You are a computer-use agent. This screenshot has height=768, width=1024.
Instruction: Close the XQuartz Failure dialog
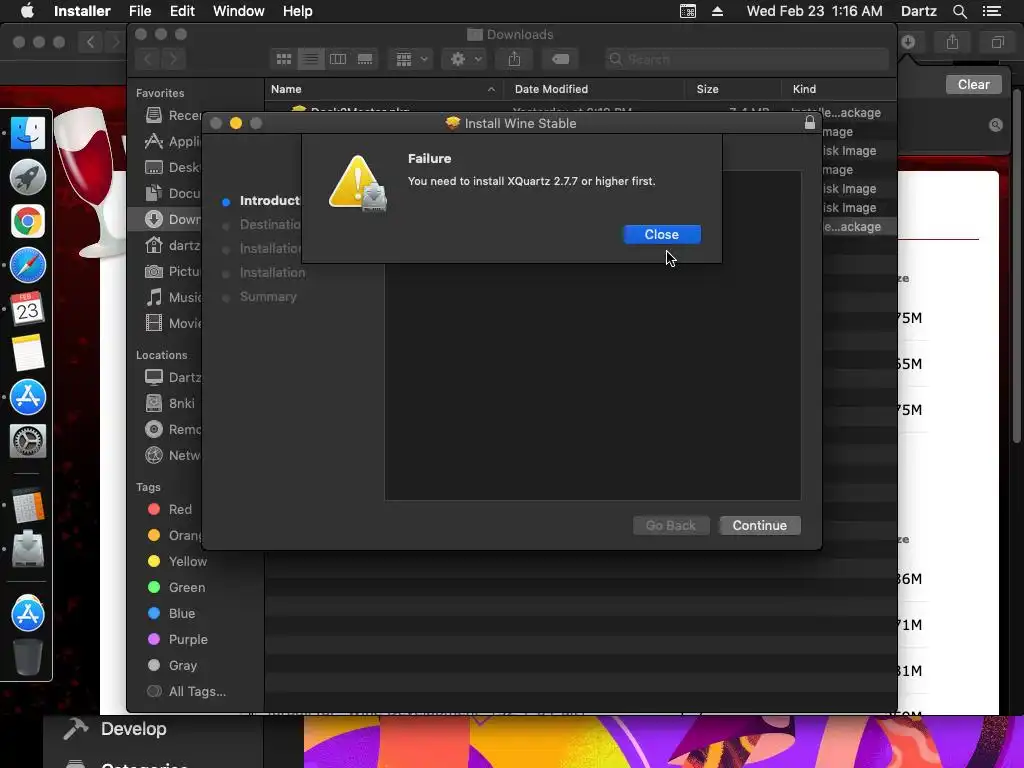(662, 234)
